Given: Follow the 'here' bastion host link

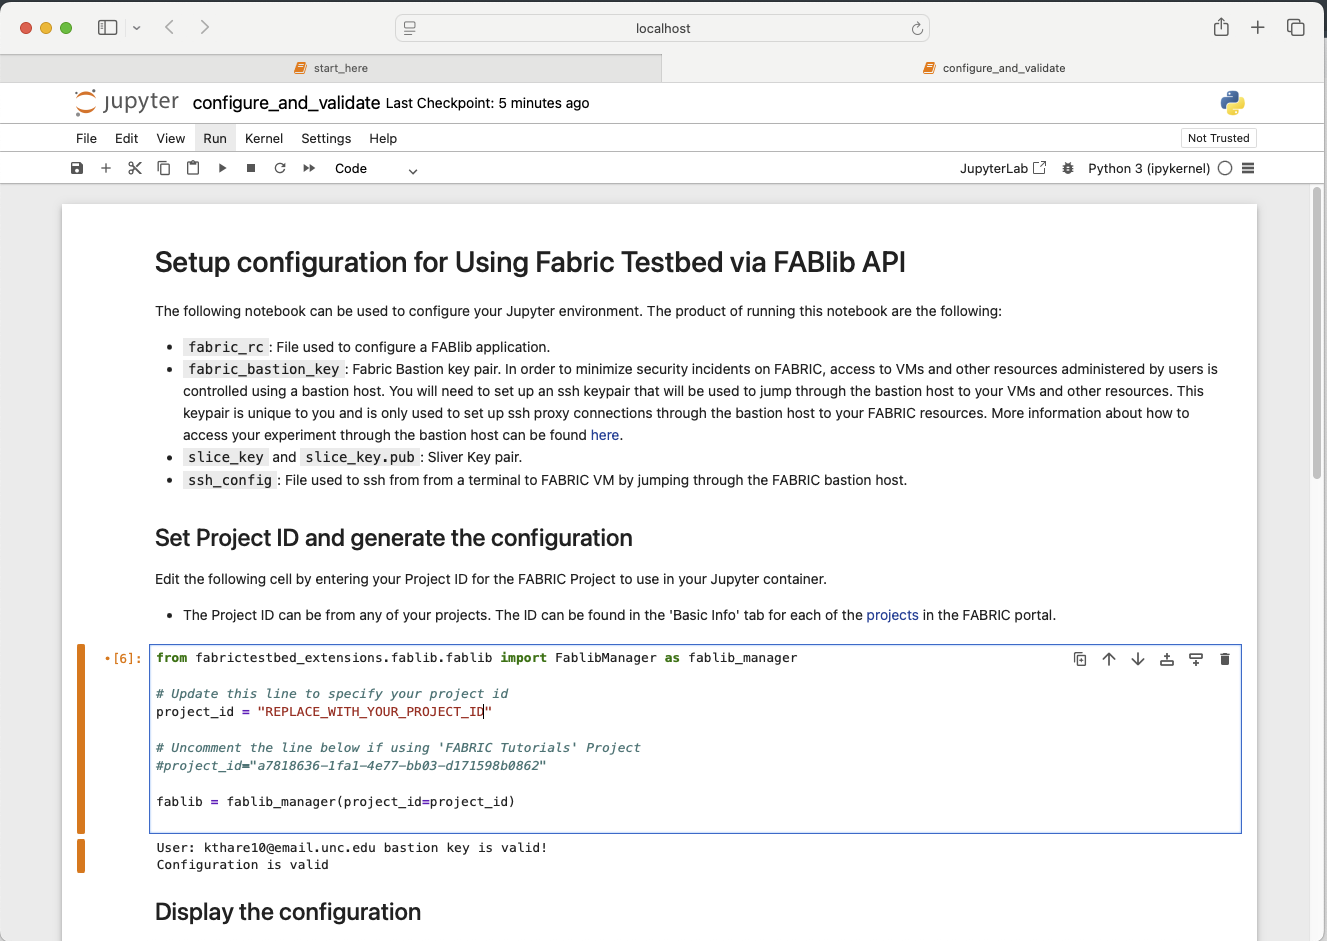Looking at the screenshot, I should tap(605, 435).
